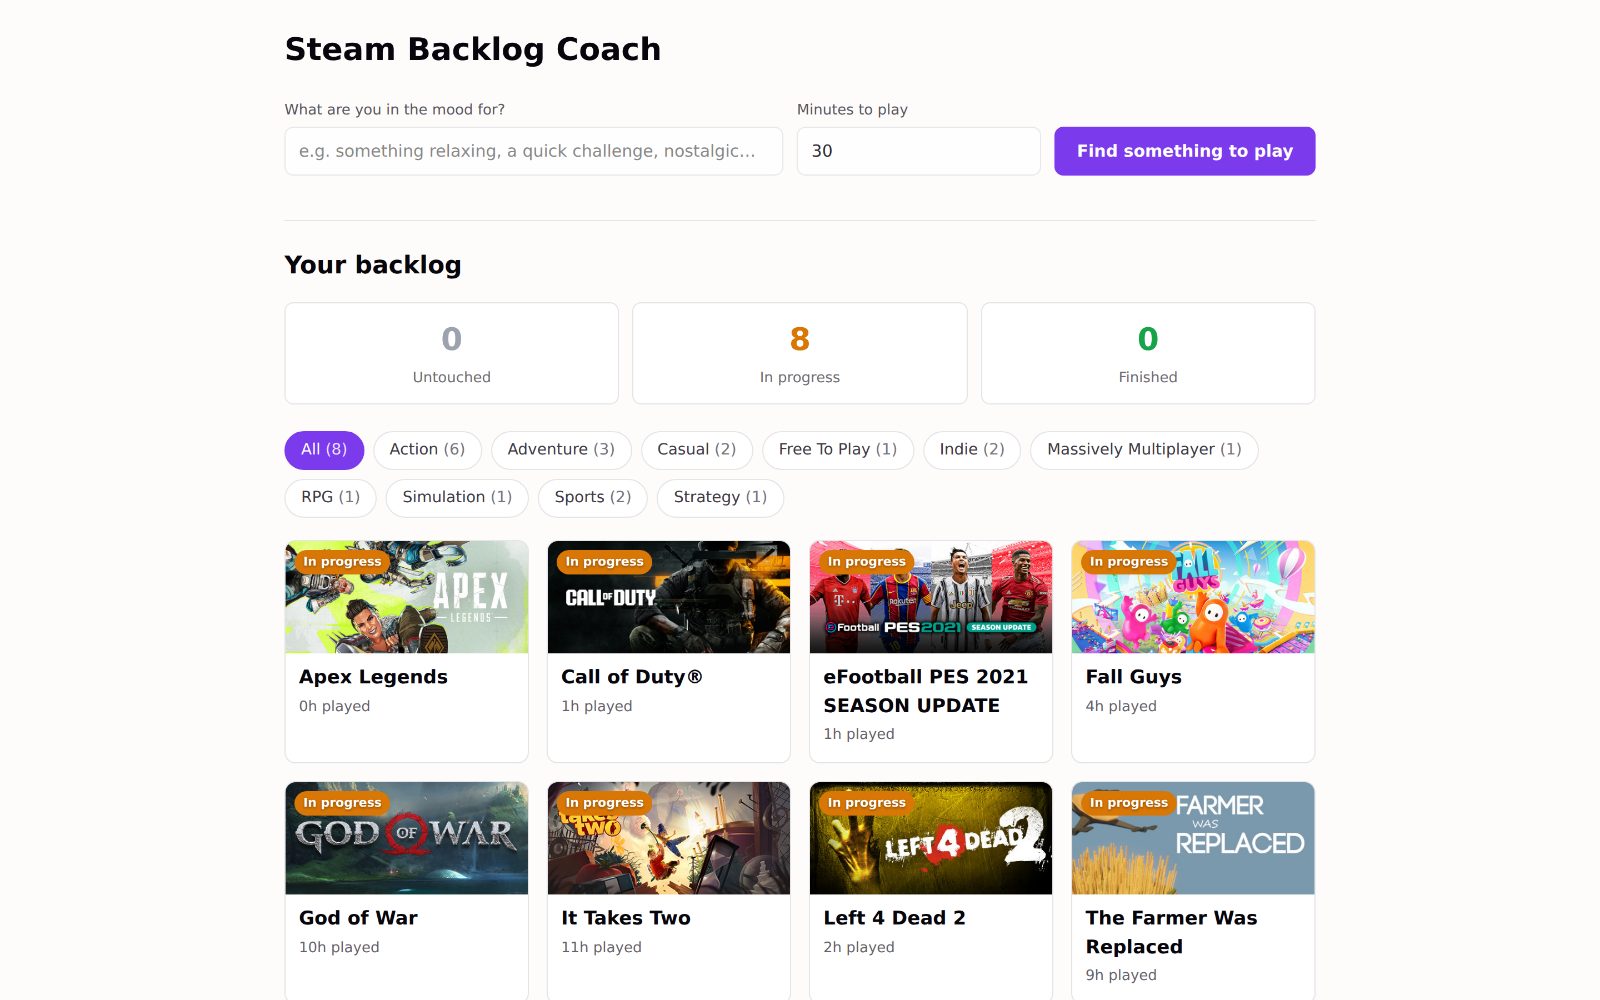The image size is (1600, 1000).
Task: Click In progress badge on Fall Guys
Action: point(1128,562)
